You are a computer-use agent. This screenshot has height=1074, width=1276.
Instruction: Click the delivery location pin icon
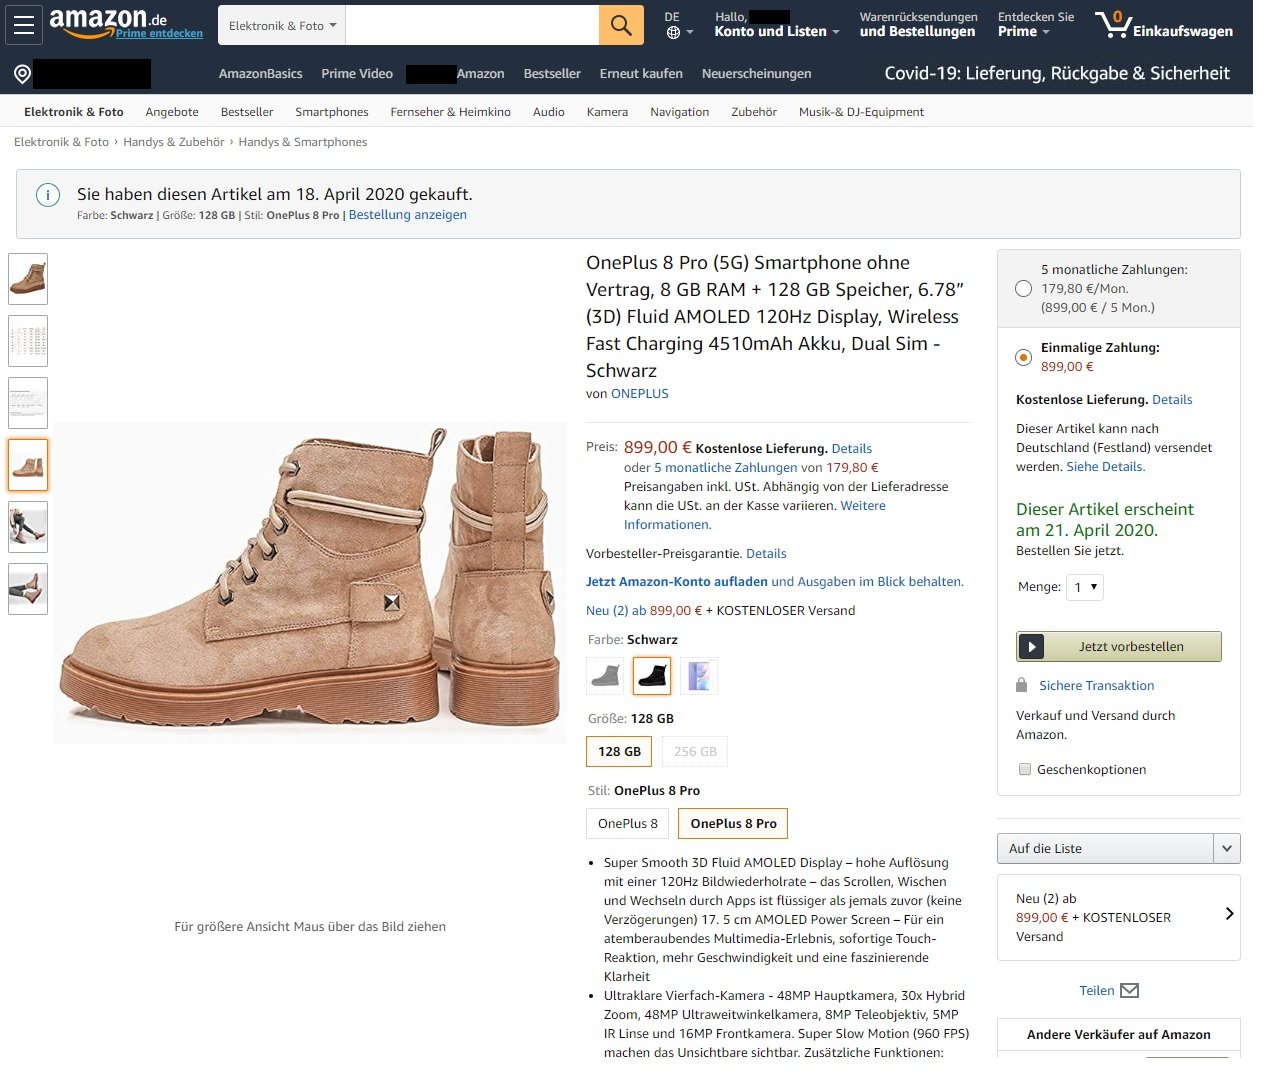(x=22, y=74)
